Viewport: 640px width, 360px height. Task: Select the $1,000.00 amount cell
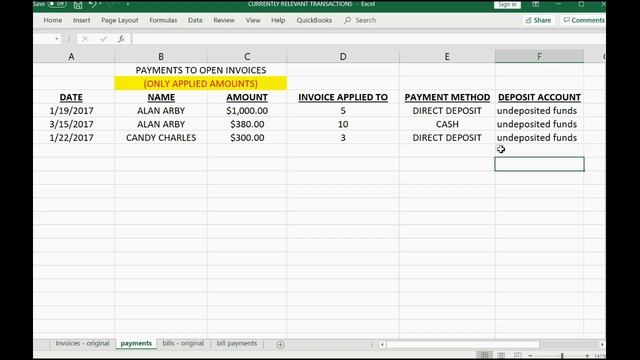[247, 111]
